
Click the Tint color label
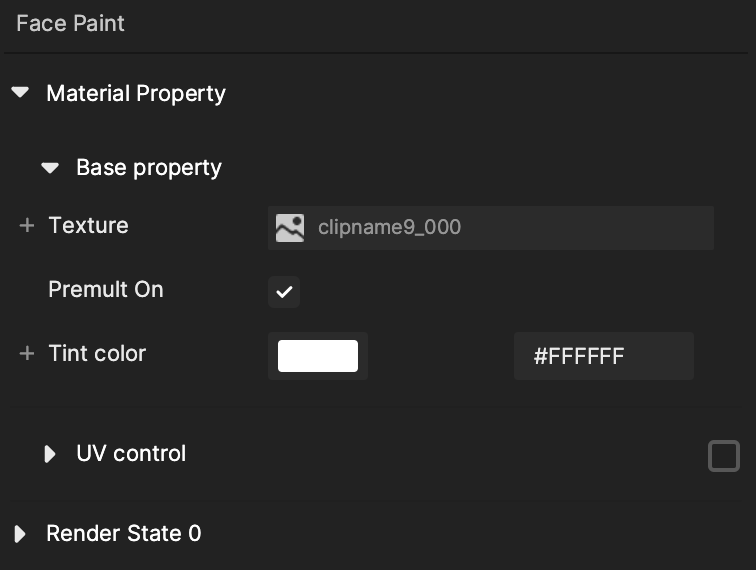[x=97, y=353]
